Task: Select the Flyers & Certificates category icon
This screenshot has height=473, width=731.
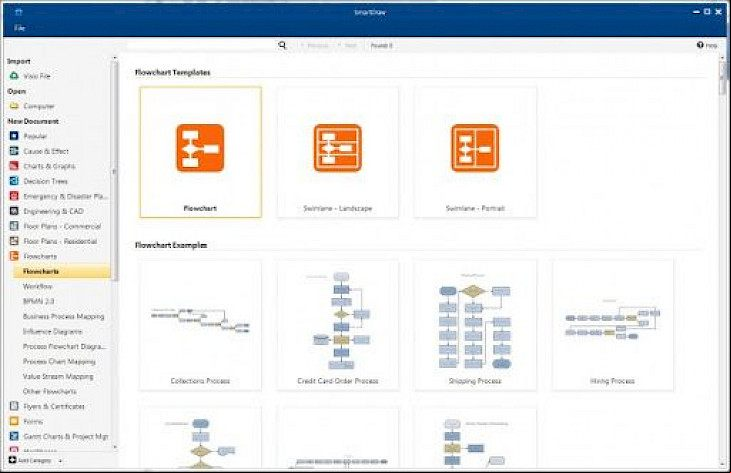Action: click(14, 406)
